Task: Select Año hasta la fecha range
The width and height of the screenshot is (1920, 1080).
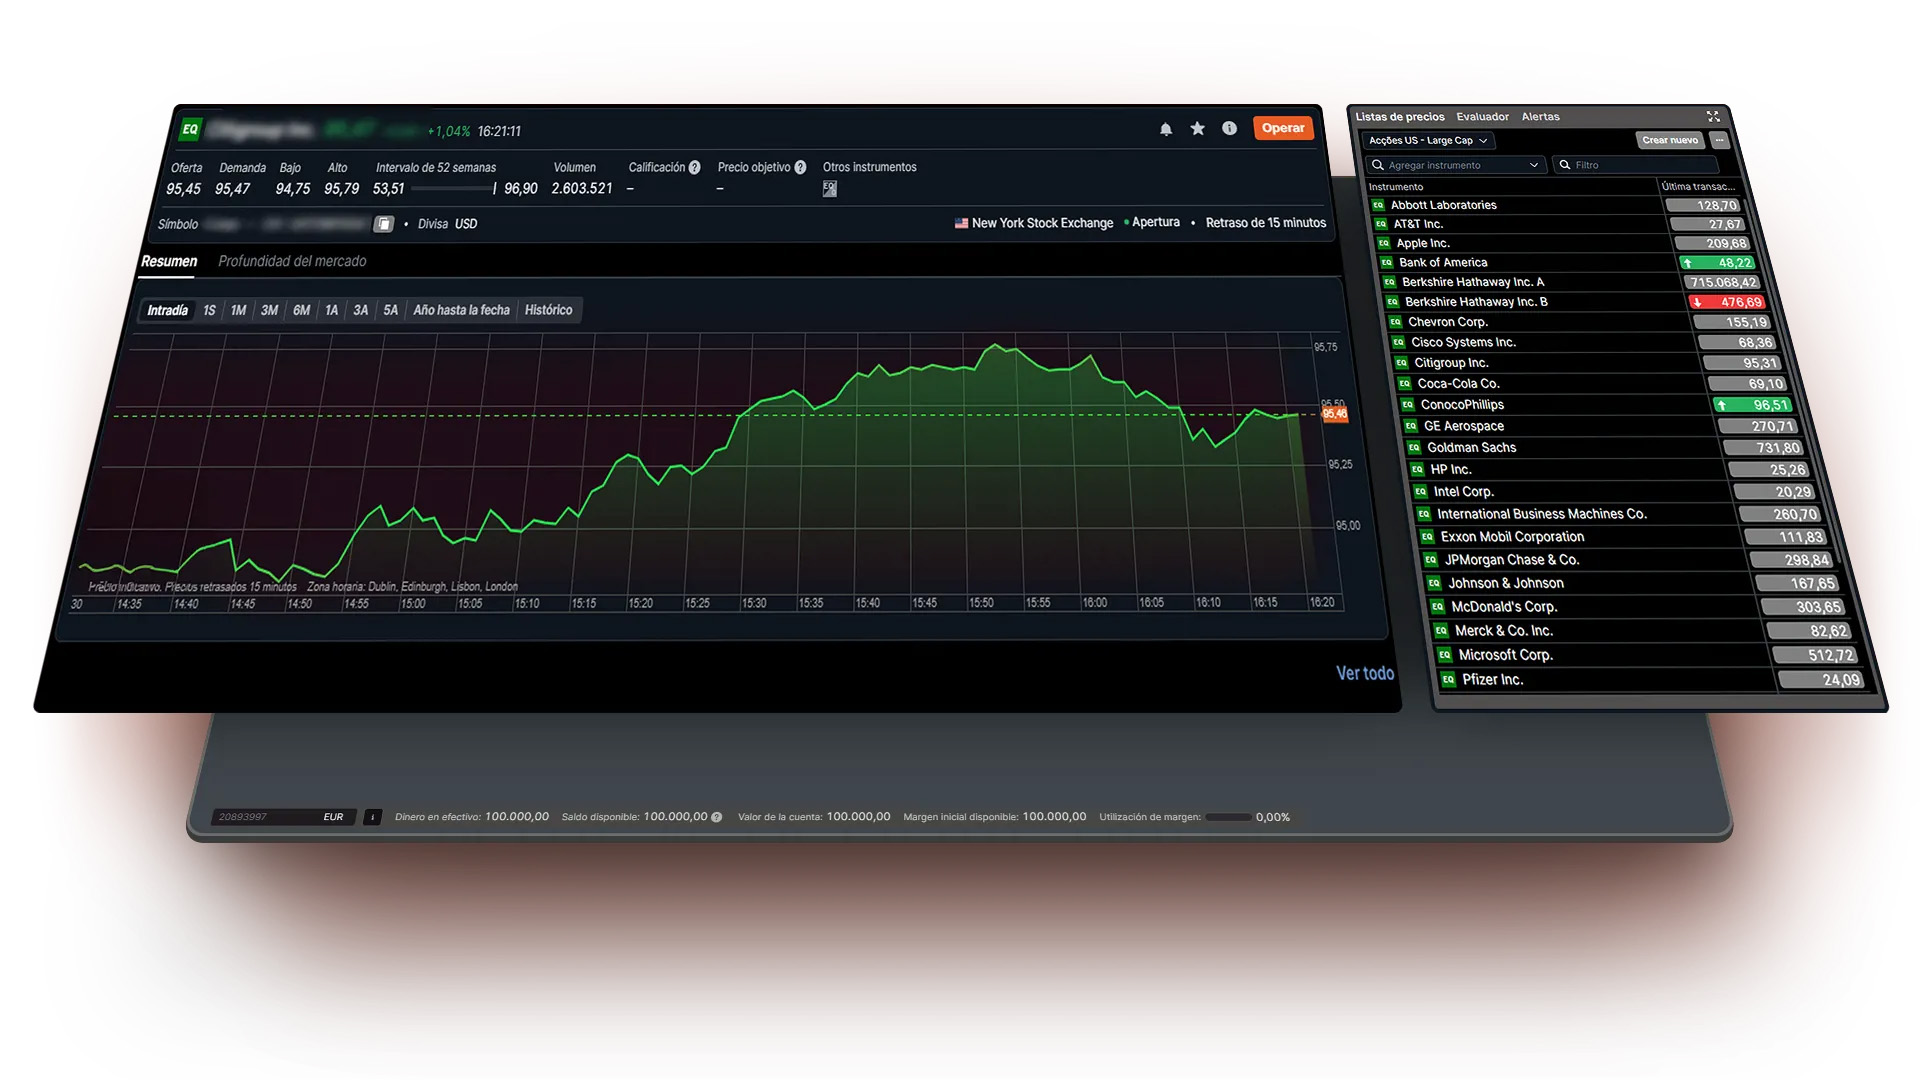Action: point(461,310)
